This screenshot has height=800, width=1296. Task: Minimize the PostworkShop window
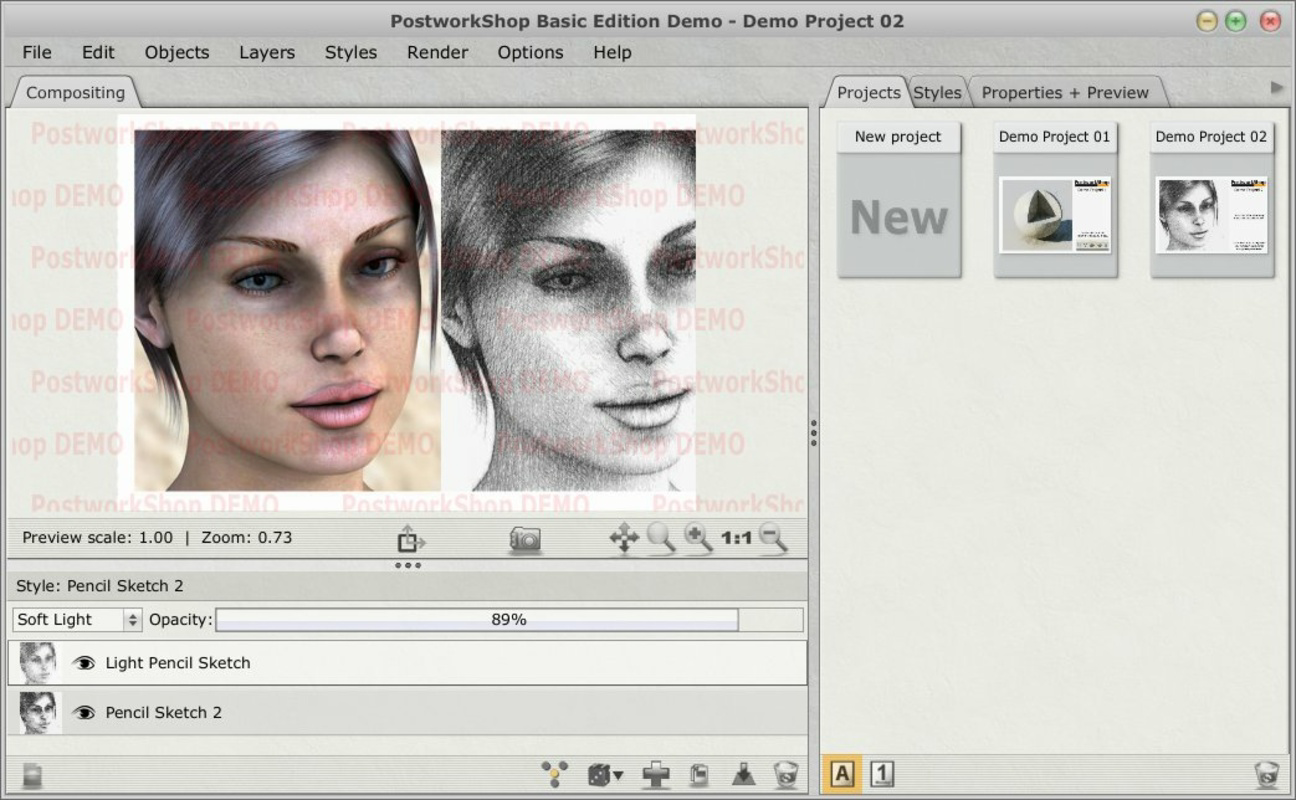(1207, 21)
